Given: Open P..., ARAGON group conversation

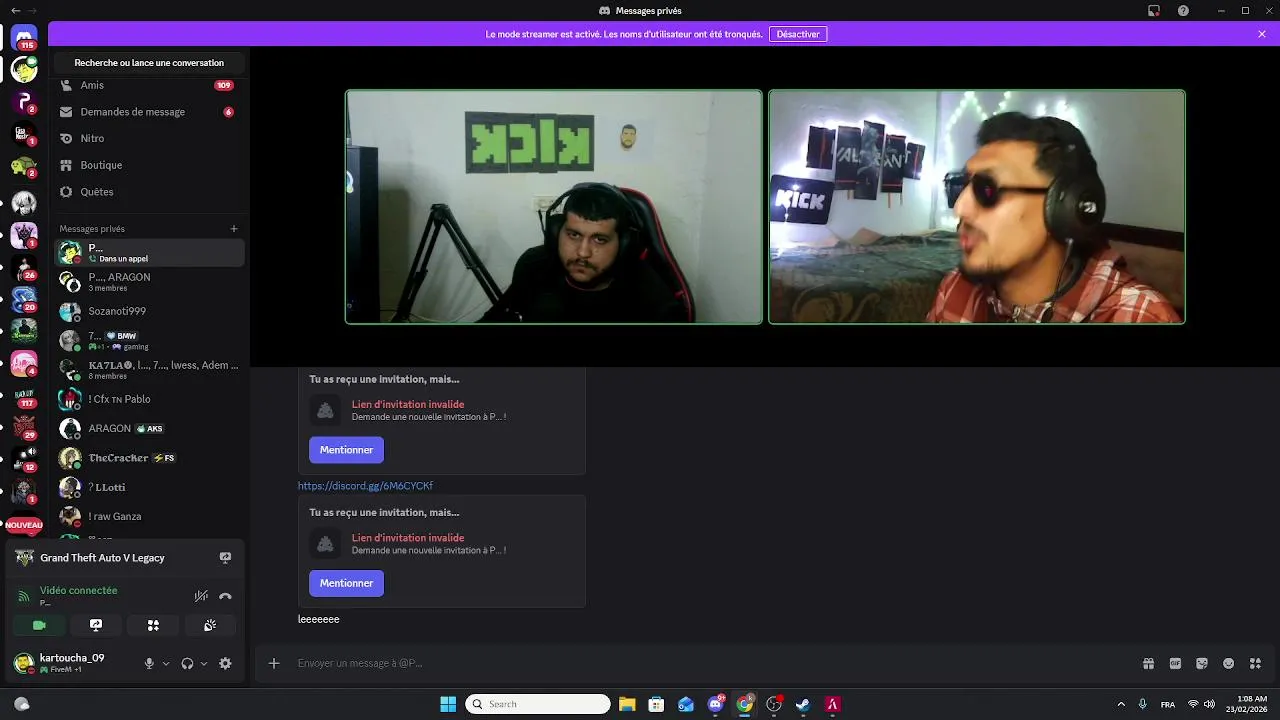Looking at the screenshot, I should pyautogui.click(x=148, y=282).
